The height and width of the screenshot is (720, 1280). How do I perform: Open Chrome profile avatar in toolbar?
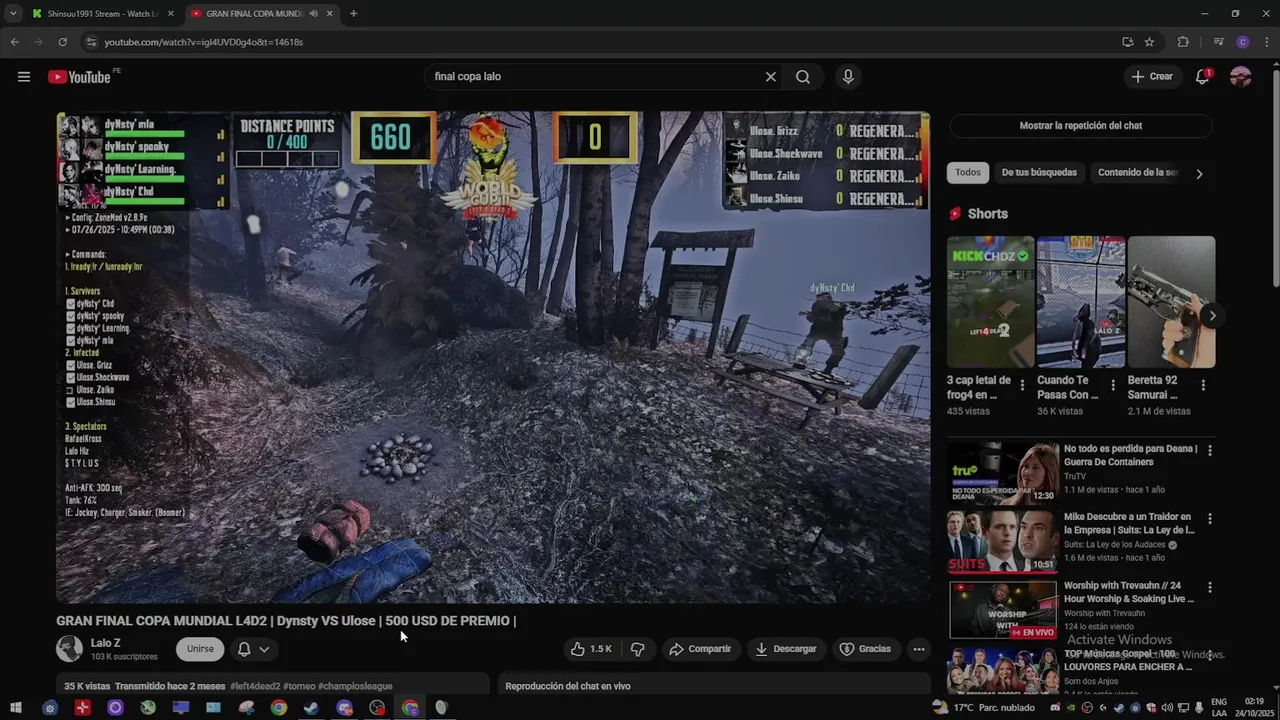(1243, 42)
